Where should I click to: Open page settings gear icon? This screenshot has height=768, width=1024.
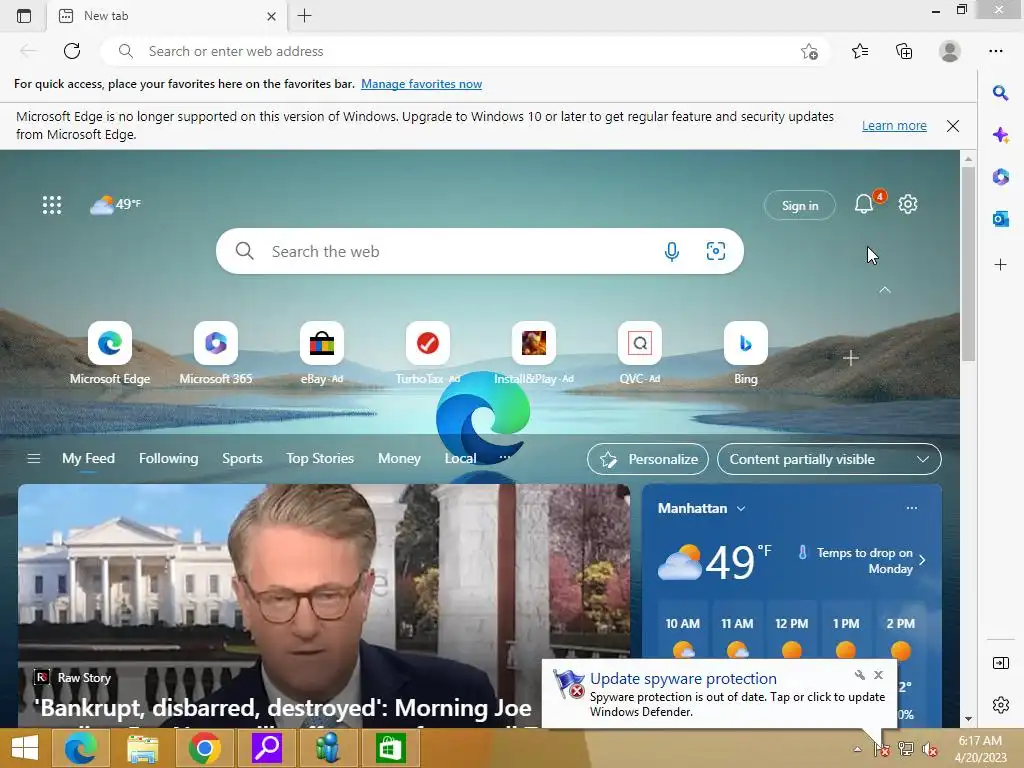coord(908,204)
